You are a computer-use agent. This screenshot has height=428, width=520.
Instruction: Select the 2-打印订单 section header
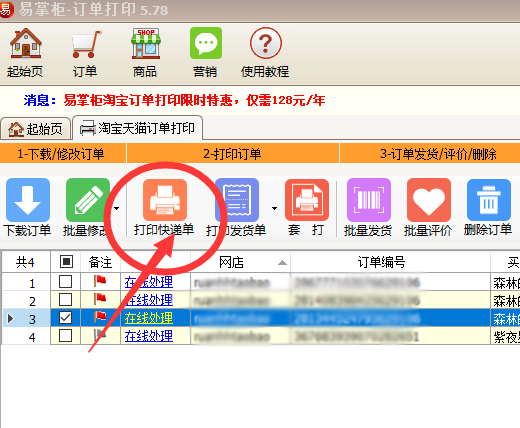tap(233, 154)
